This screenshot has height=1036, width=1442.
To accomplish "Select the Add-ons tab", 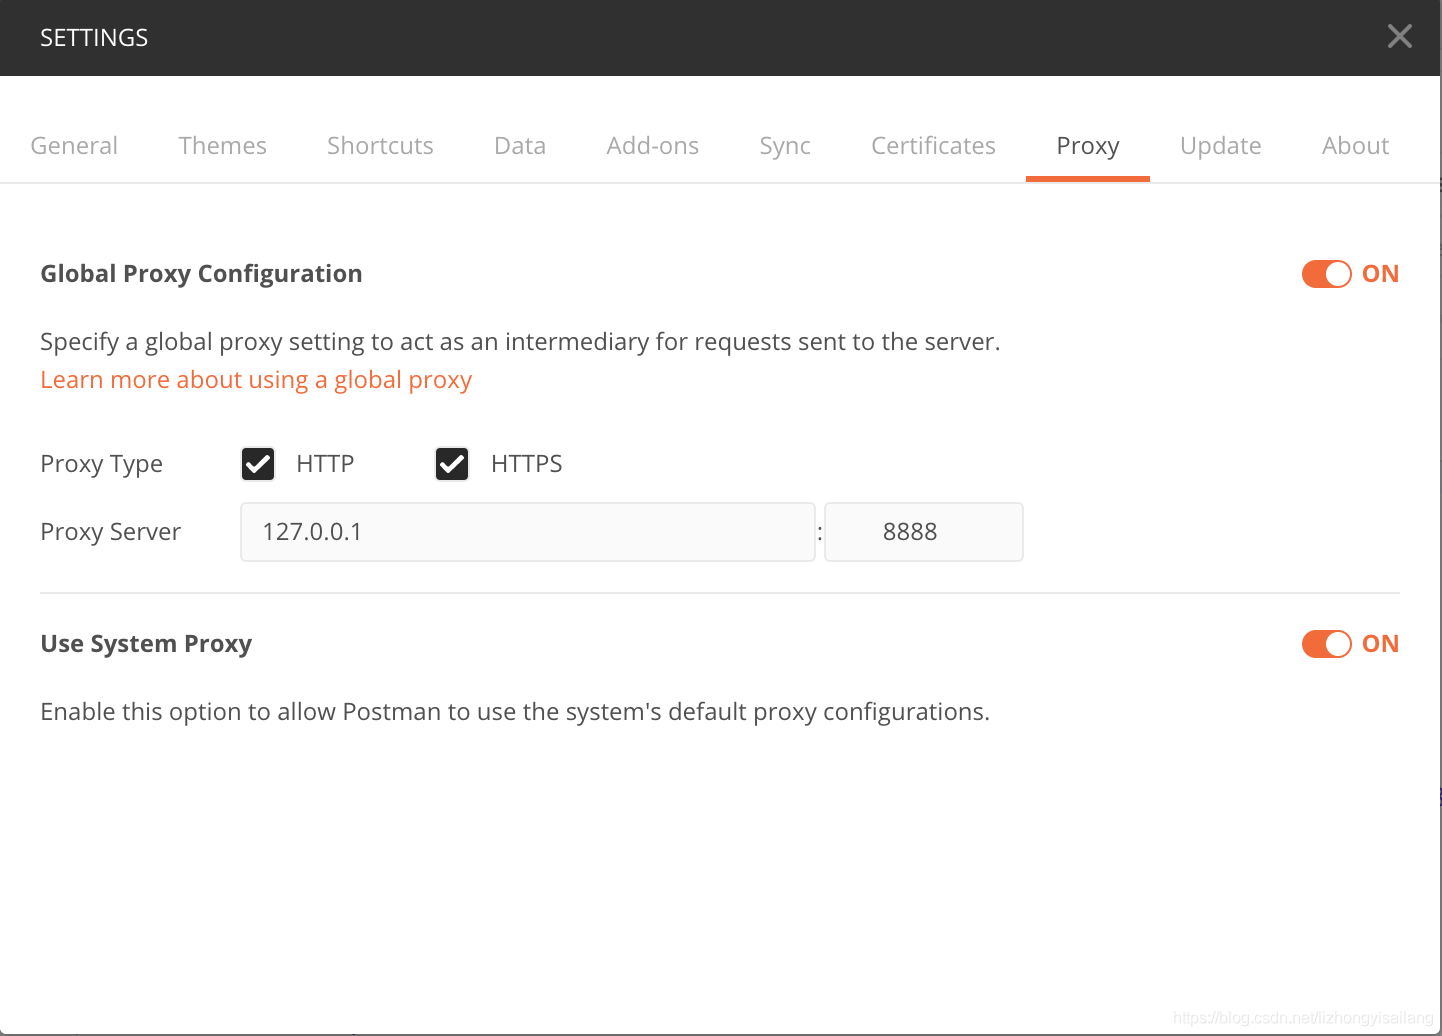I will click(x=652, y=146).
